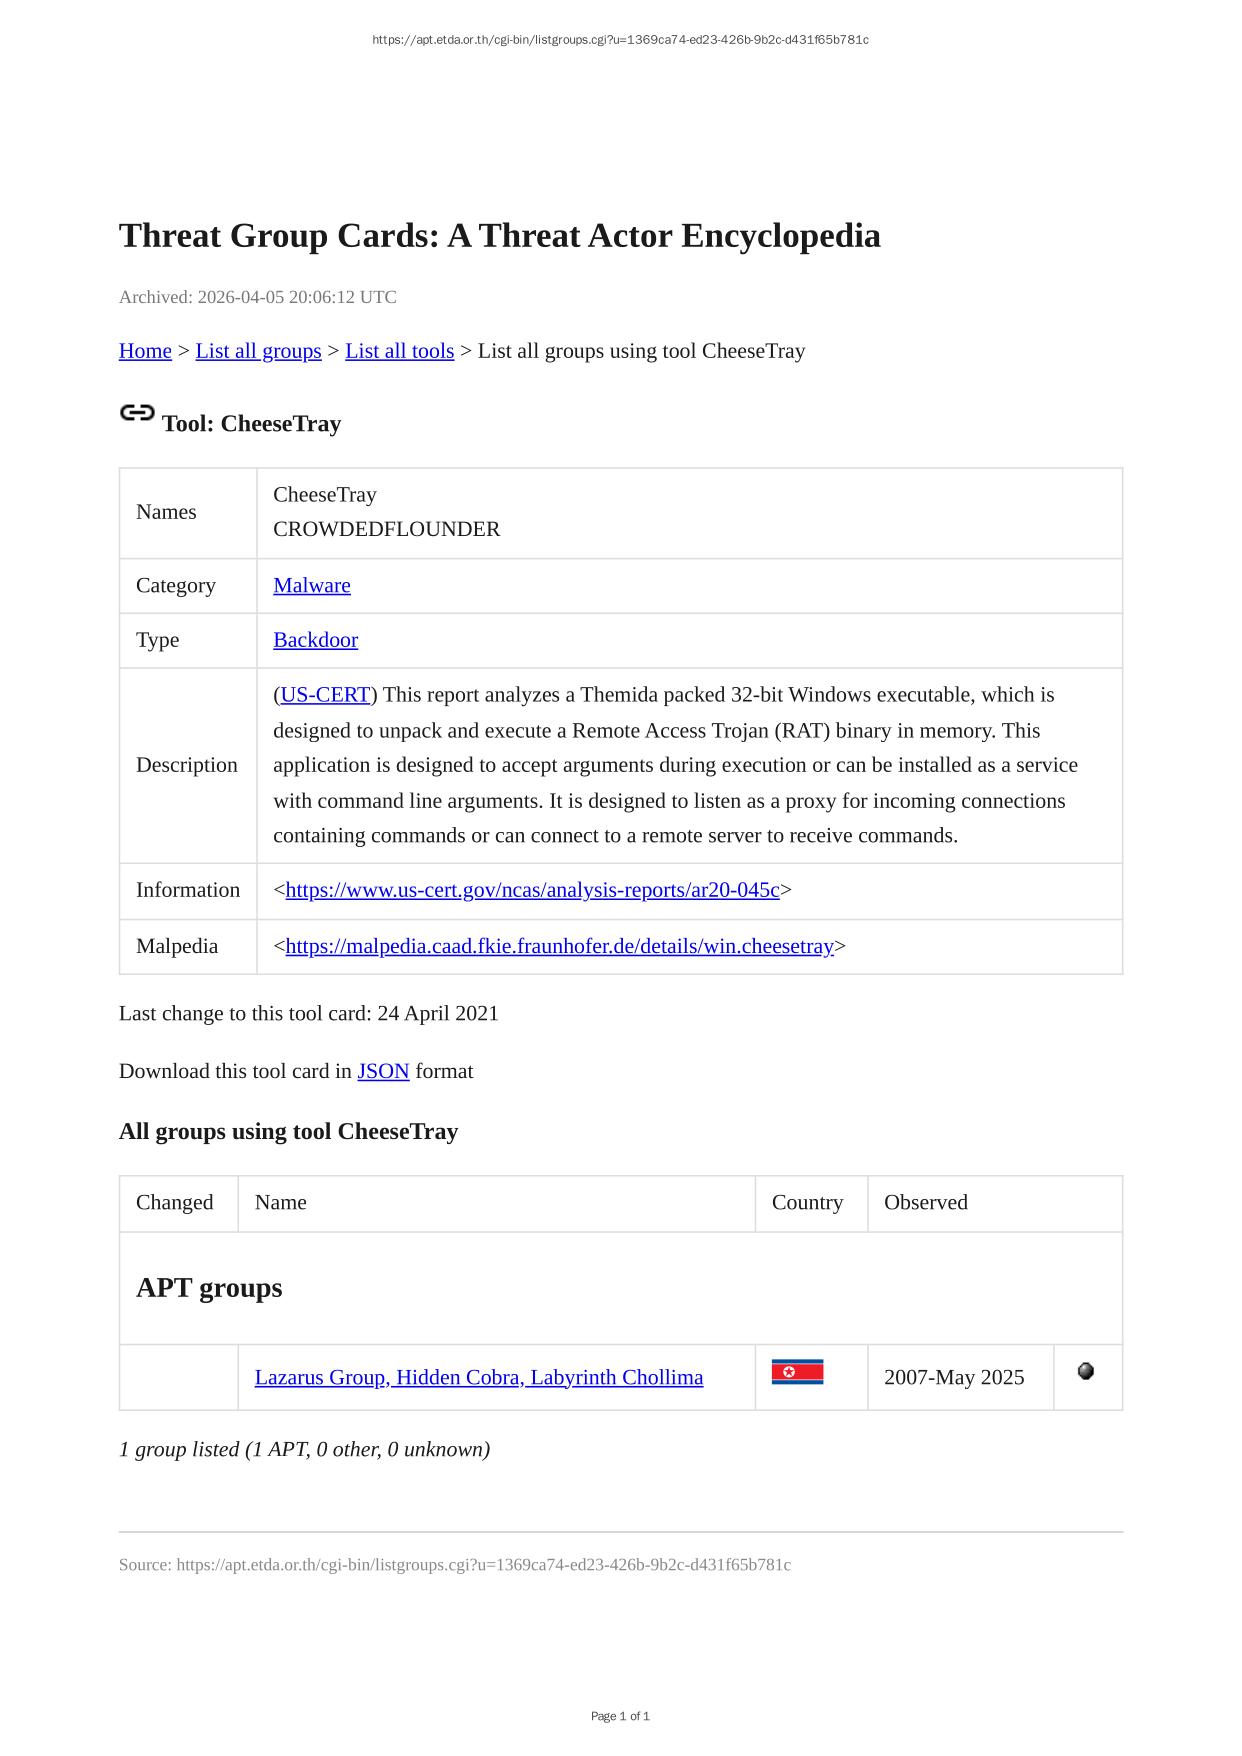
Task: Click the Changed column header
Action: click(174, 1202)
